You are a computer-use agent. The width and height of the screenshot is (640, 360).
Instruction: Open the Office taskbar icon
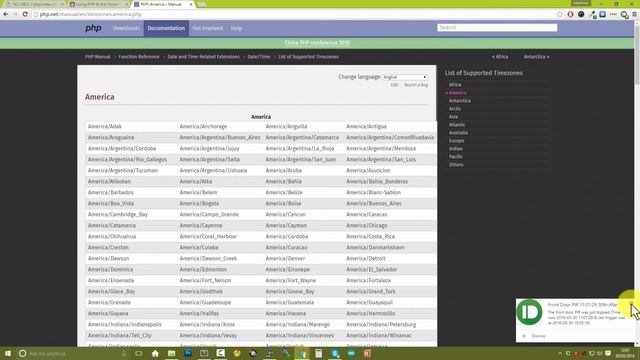(367, 353)
